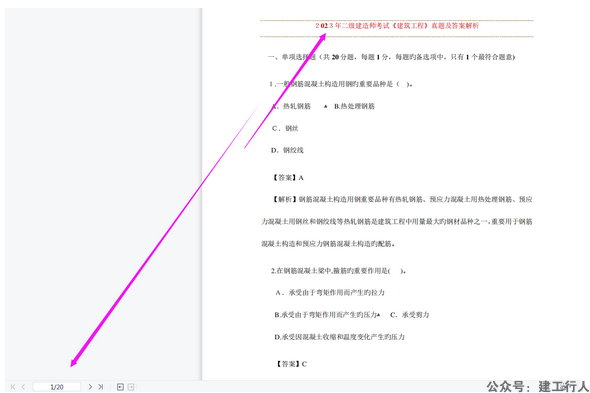The width and height of the screenshot is (590, 393).
Task: Select option 'C. 承受剪力'
Action: point(409,315)
